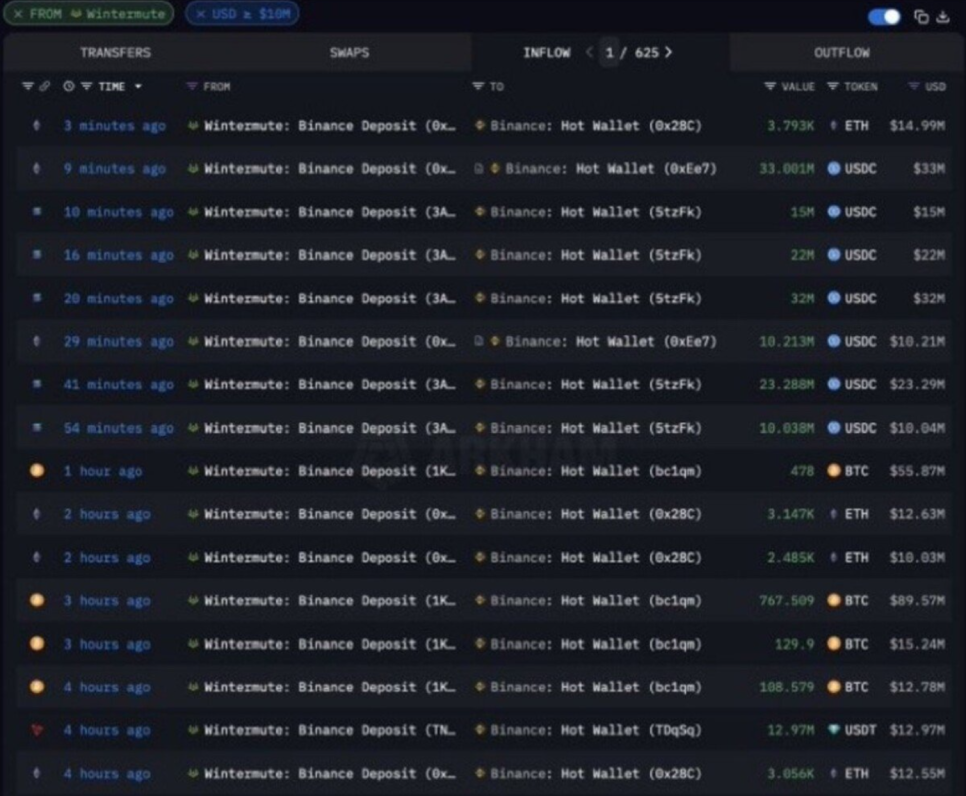Click the USD amount $12.78M

pos(917,688)
